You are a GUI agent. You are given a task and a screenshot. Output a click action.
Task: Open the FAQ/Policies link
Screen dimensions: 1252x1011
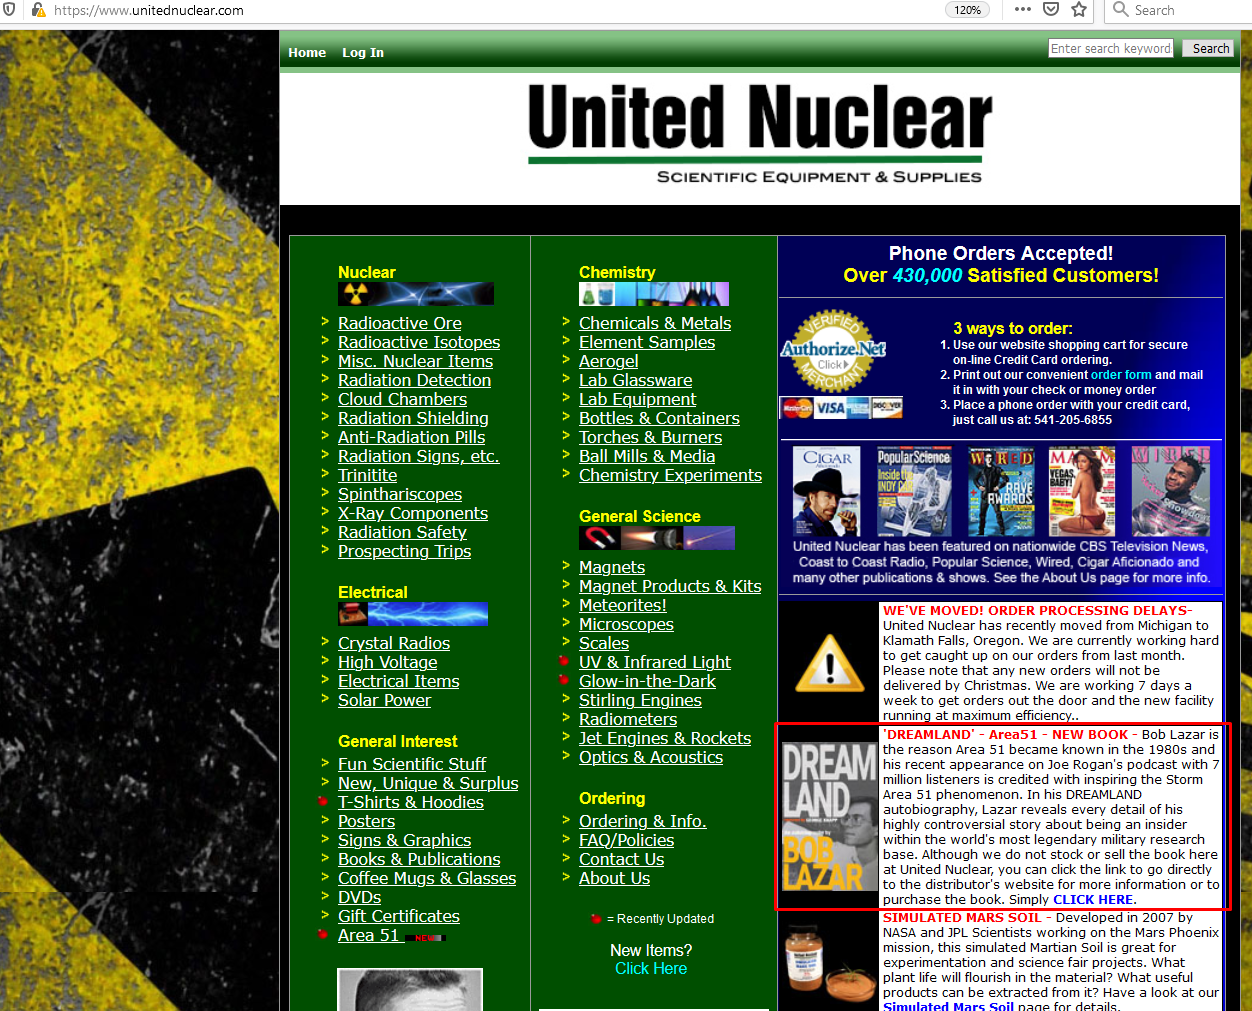point(627,840)
